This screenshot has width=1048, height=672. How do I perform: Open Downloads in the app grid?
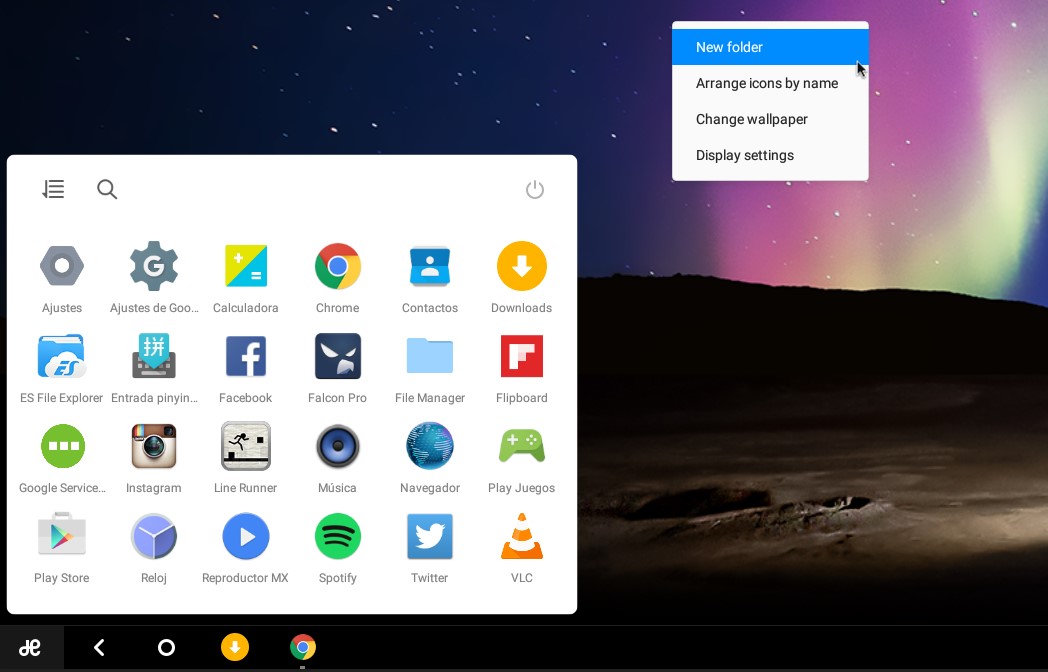click(521, 266)
